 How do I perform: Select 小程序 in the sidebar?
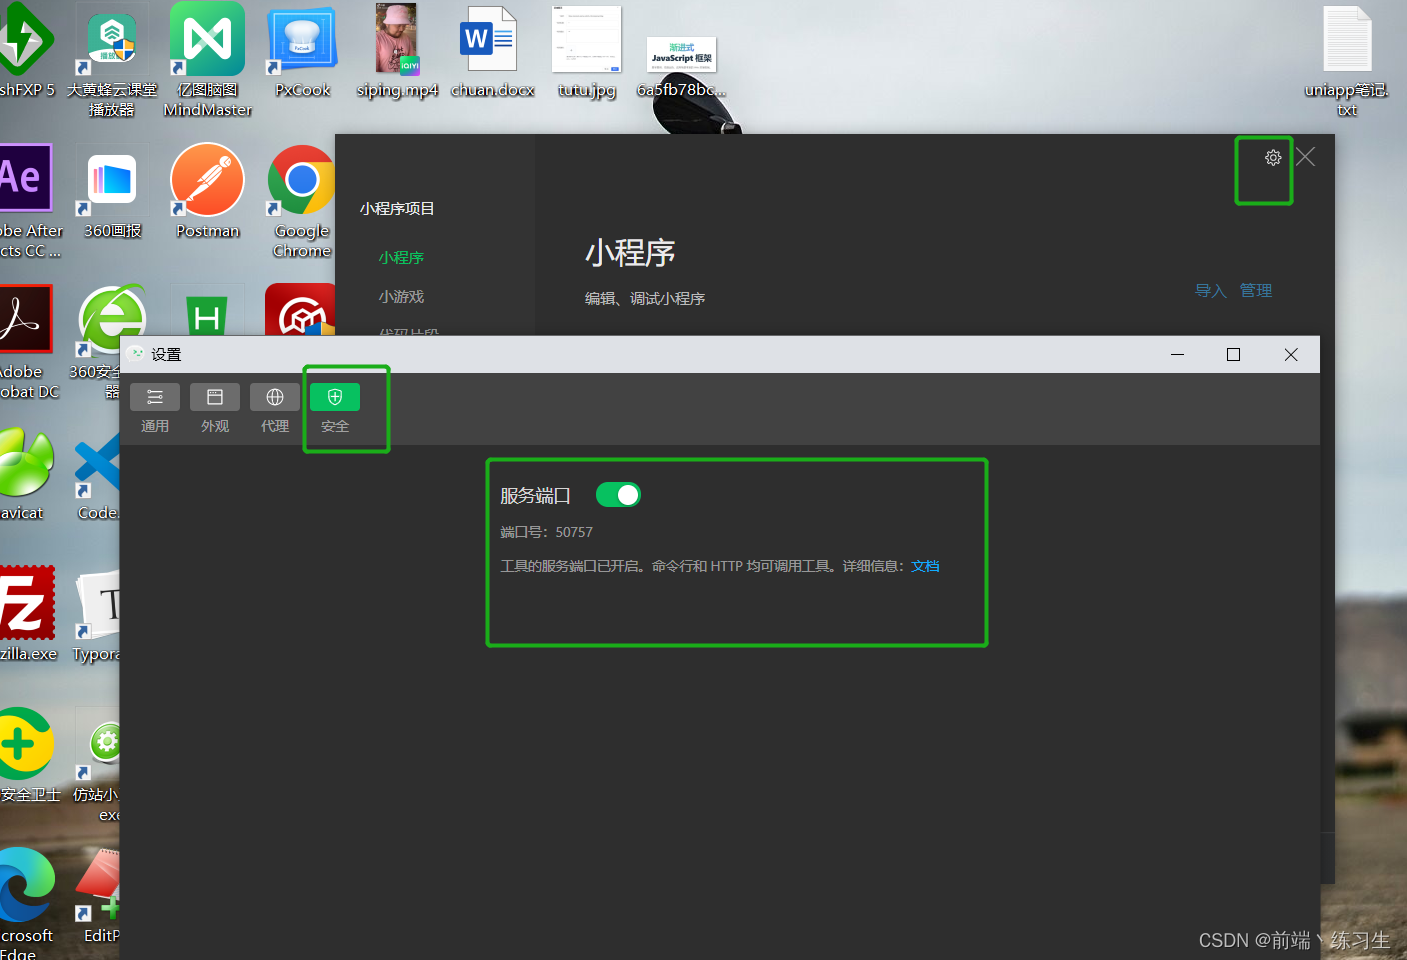click(x=401, y=257)
